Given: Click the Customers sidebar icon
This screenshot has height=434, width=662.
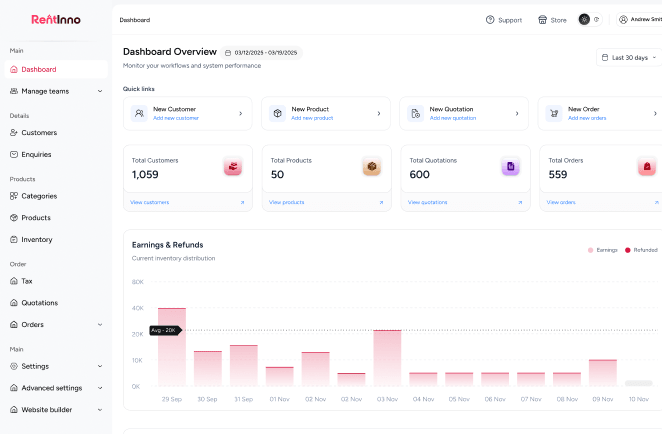Looking at the screenshot, I should pos(14,133).
